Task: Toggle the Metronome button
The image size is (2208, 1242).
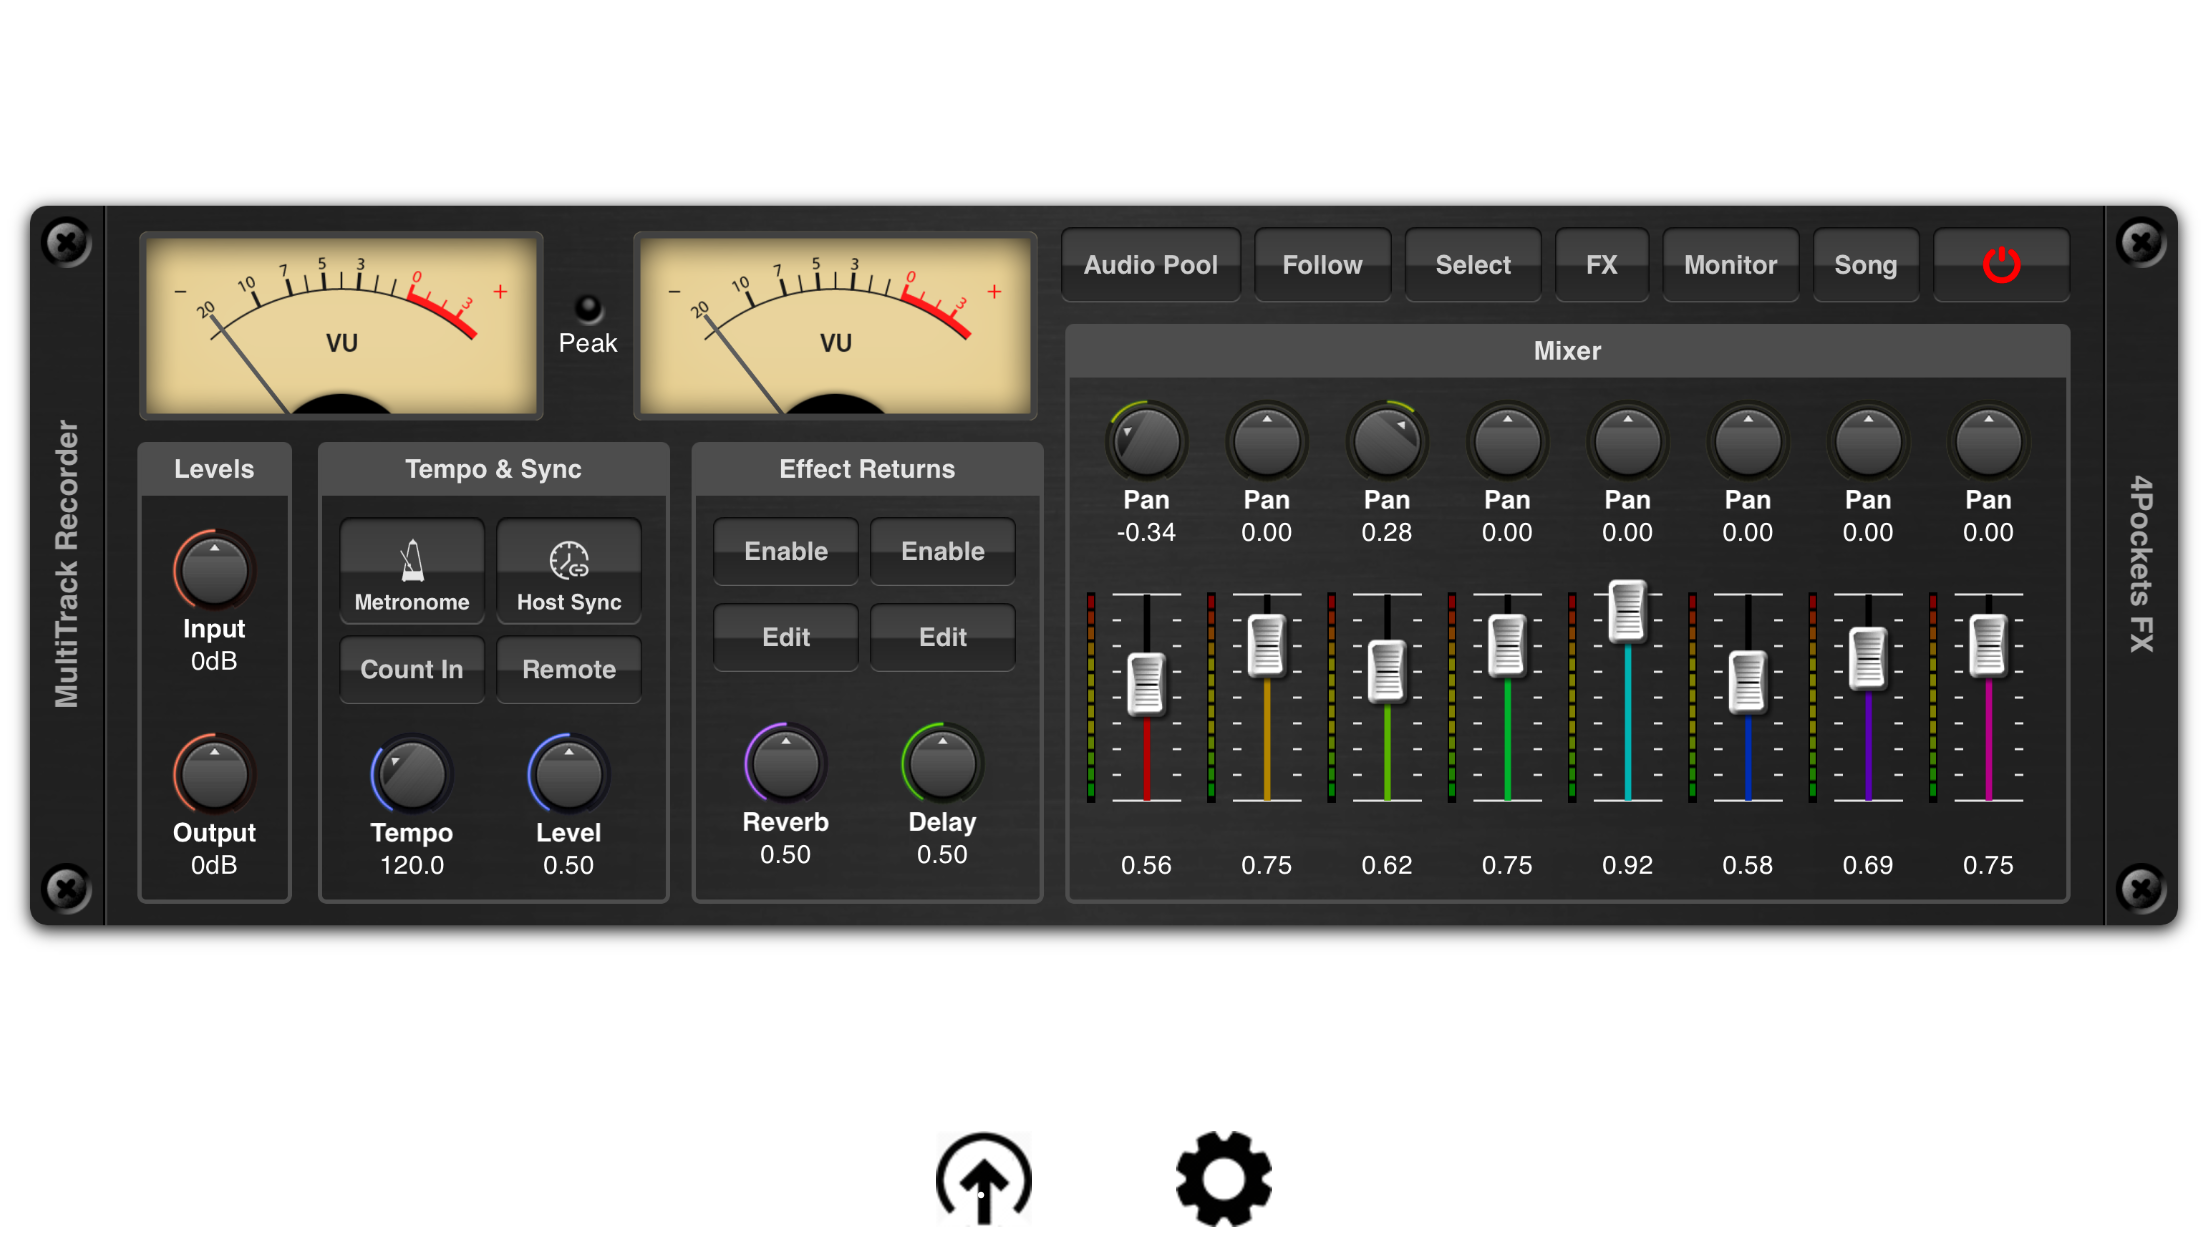Action: point(411,572)
